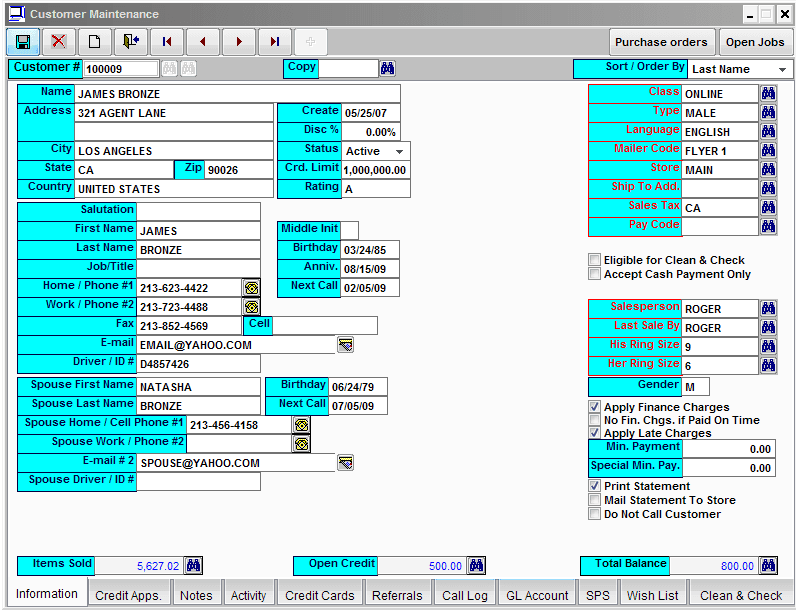Go to the first record

point(167,42)
